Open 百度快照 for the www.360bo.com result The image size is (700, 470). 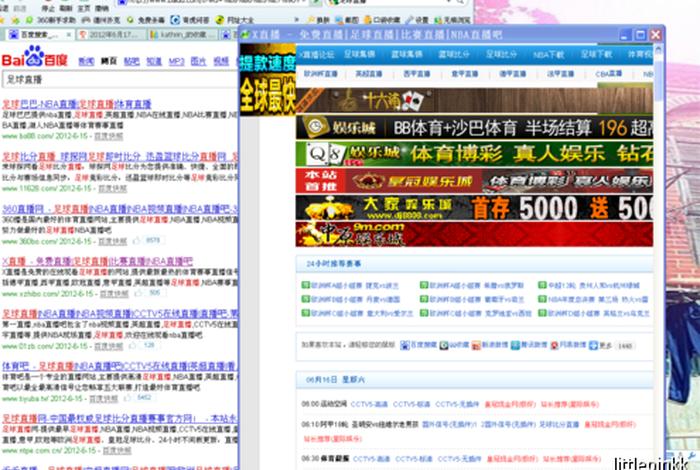[112, 241]
